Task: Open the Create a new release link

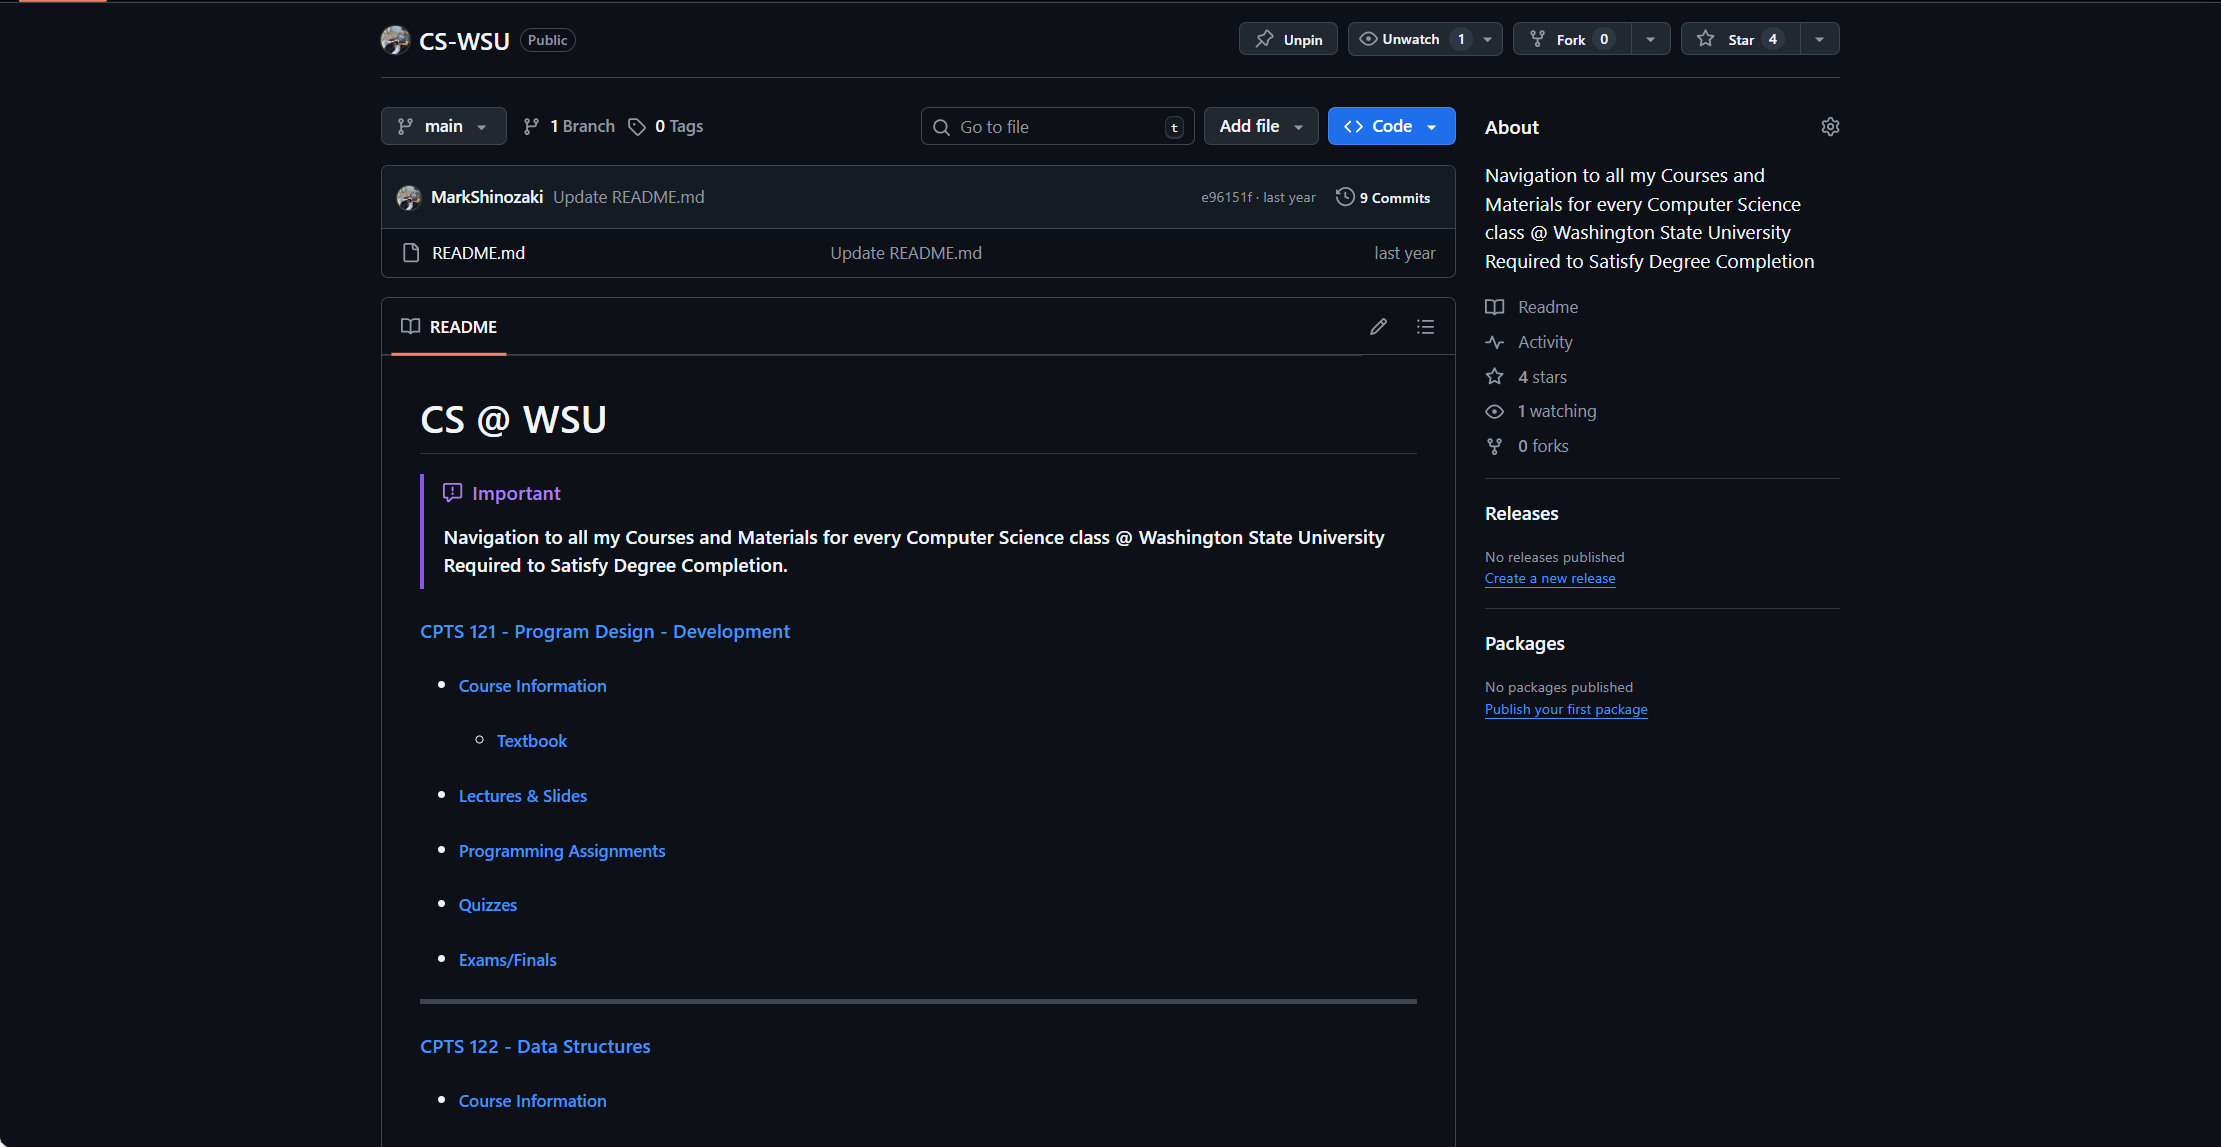Action: coord(1549,579)
